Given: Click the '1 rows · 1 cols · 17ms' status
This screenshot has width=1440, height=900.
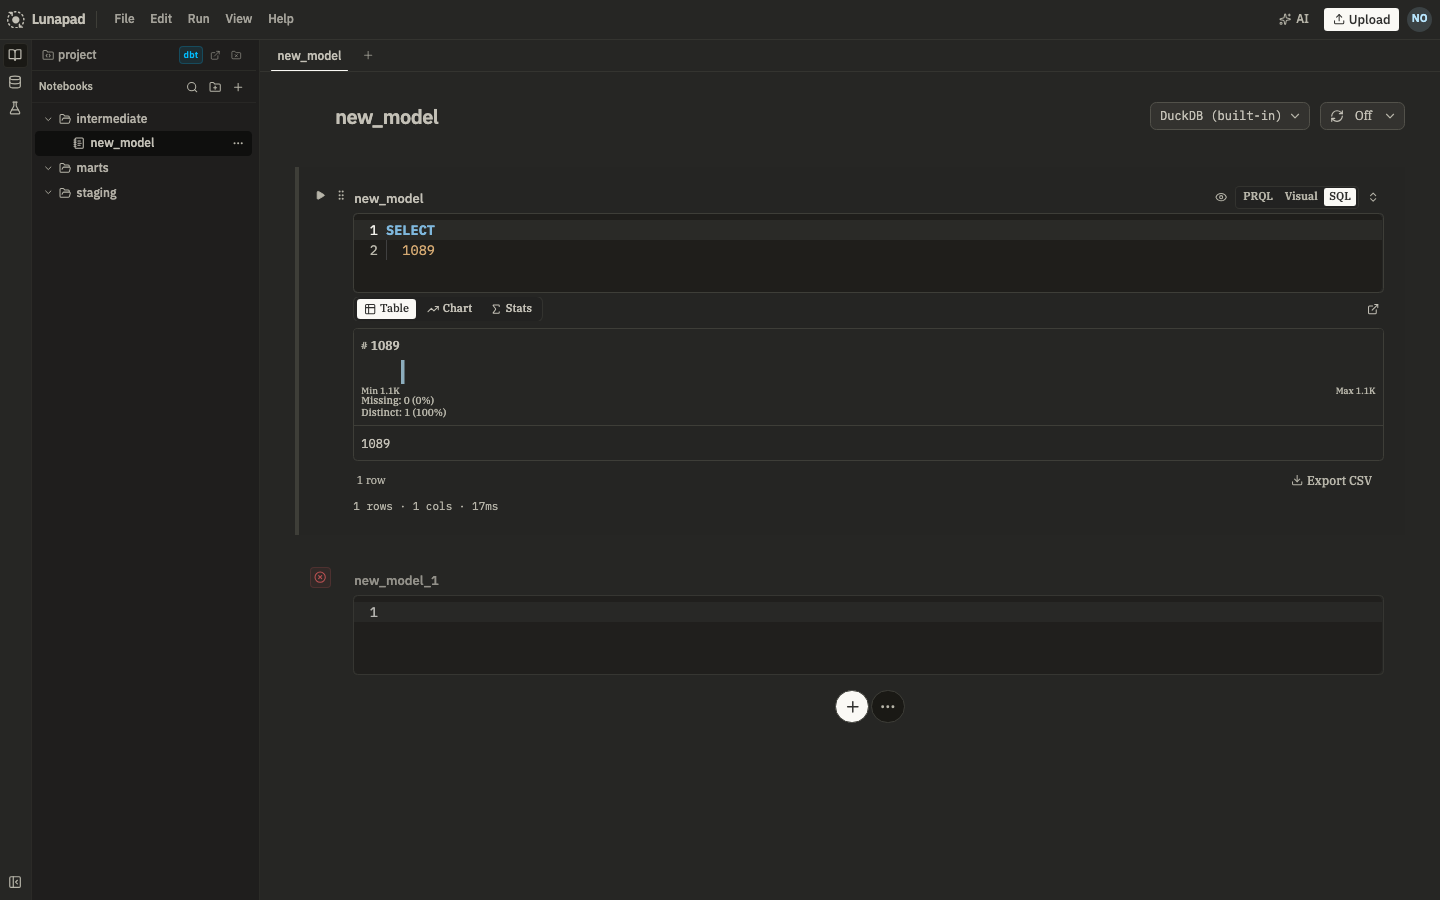Looking at the screenshot, I should (426, 507).
